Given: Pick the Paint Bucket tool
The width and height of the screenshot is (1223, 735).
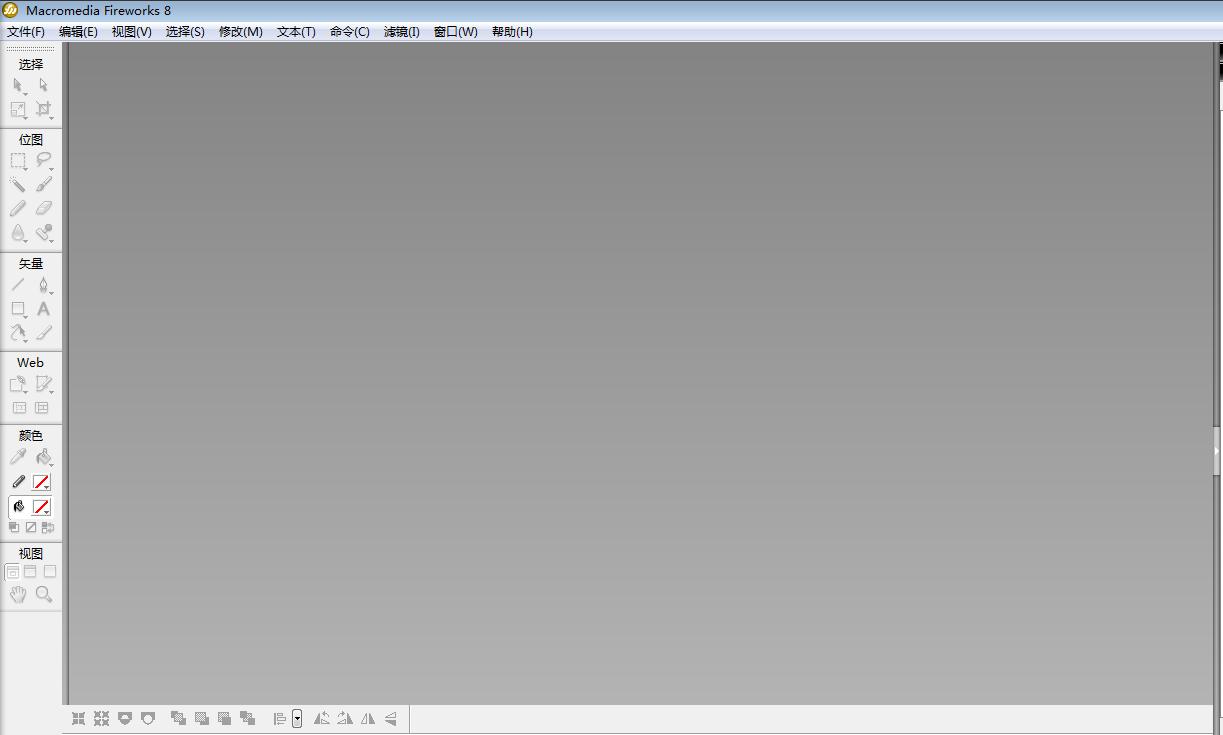Looking at the screenshot, I should click(43, 457).
